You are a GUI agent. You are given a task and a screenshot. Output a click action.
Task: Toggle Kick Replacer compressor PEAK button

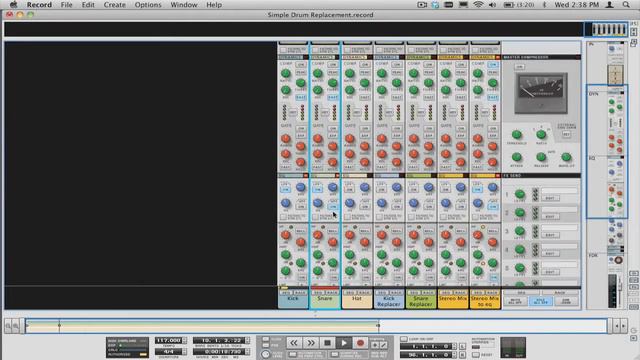click(397, 72)
